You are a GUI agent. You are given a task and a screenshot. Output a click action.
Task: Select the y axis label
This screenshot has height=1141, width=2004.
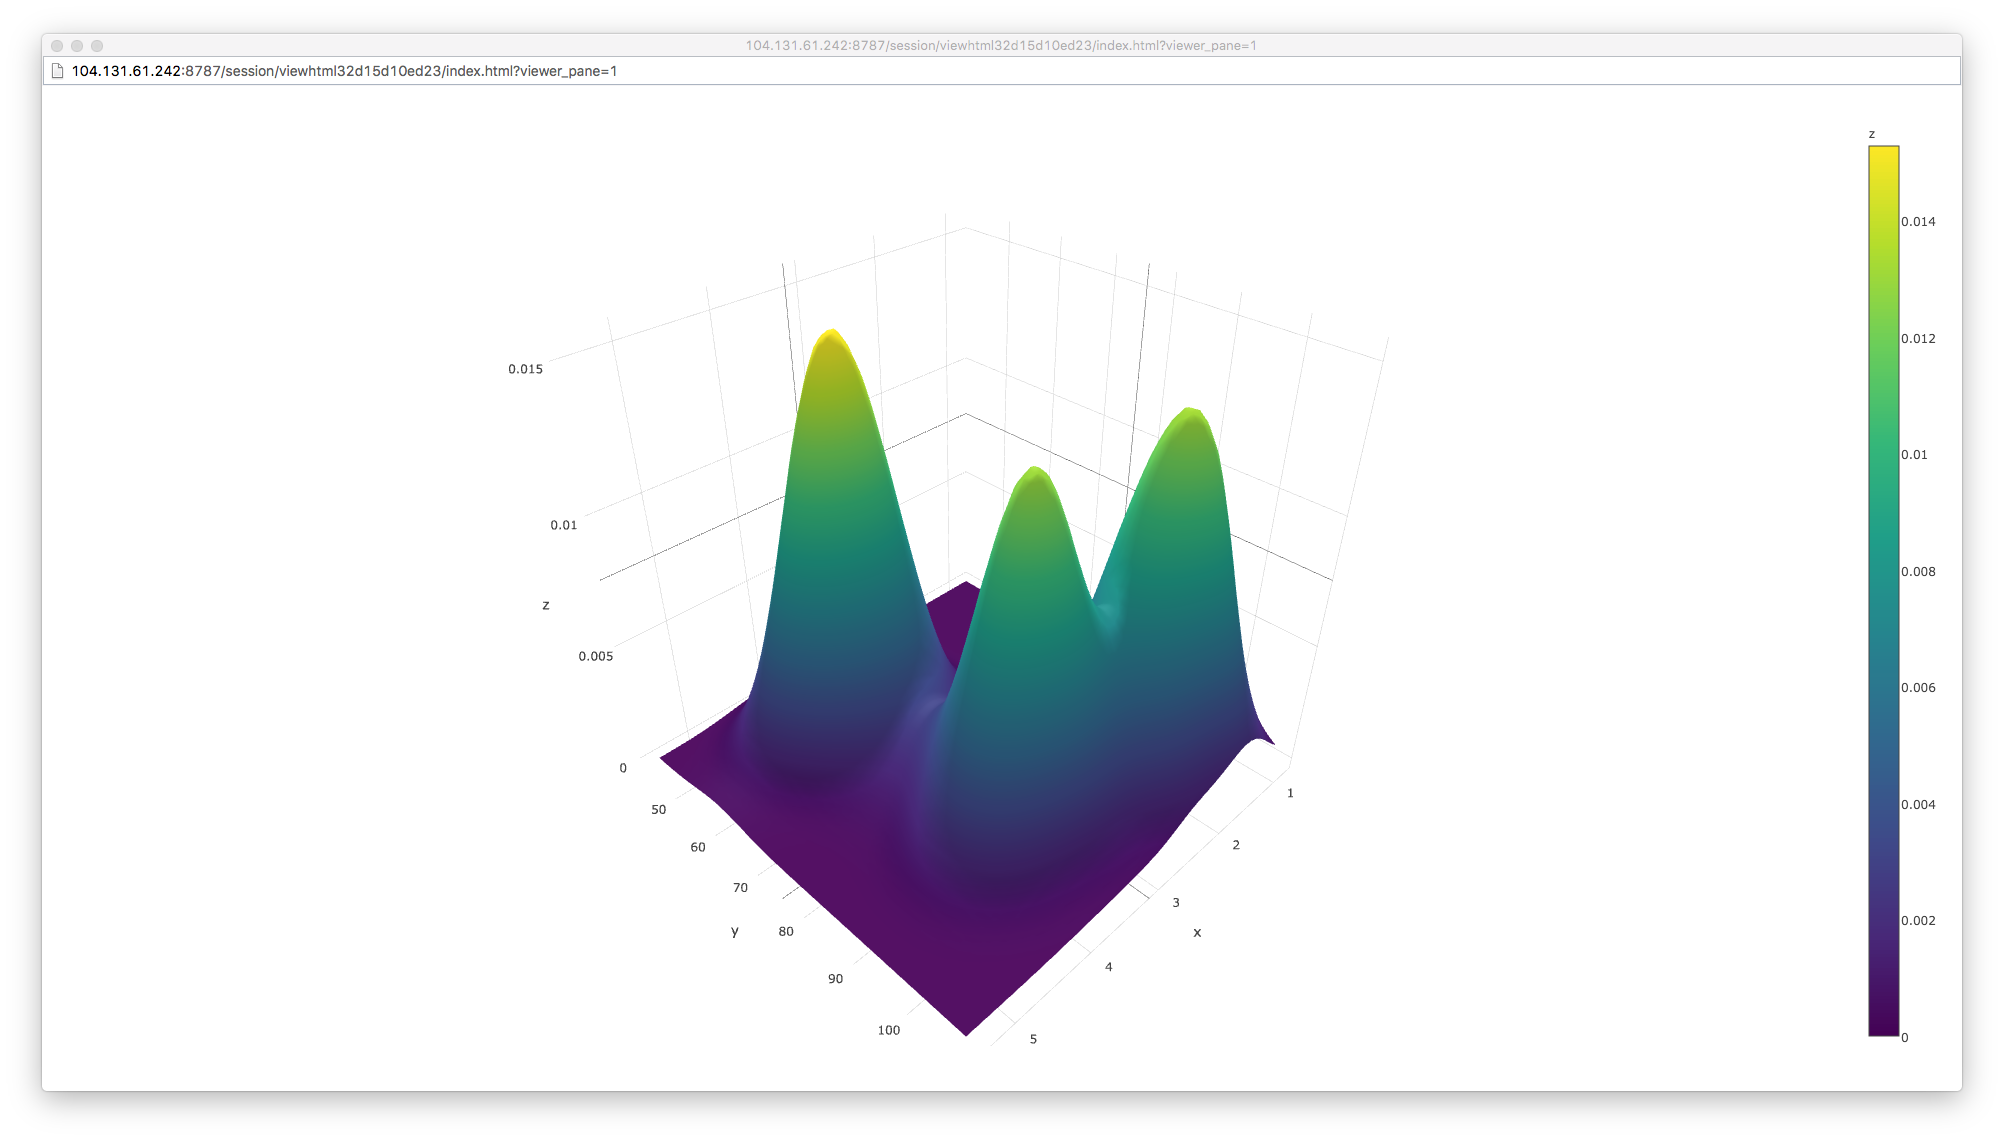[x=734, y=931]
